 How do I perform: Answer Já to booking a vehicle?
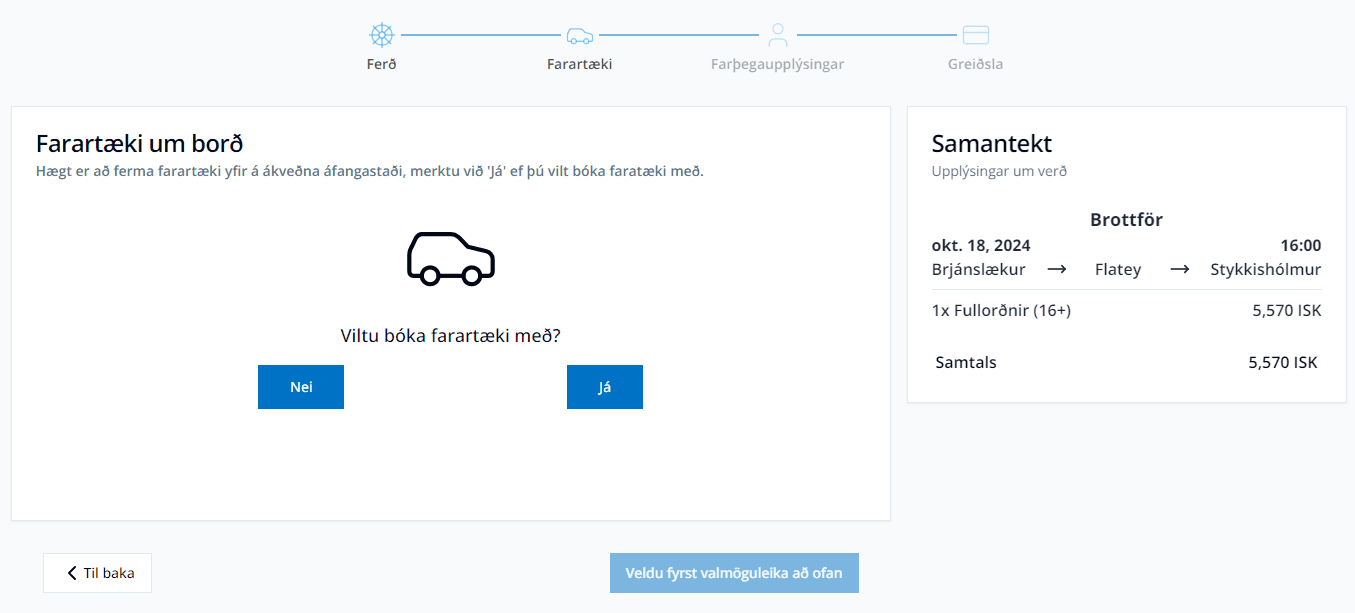click(604, 387)
